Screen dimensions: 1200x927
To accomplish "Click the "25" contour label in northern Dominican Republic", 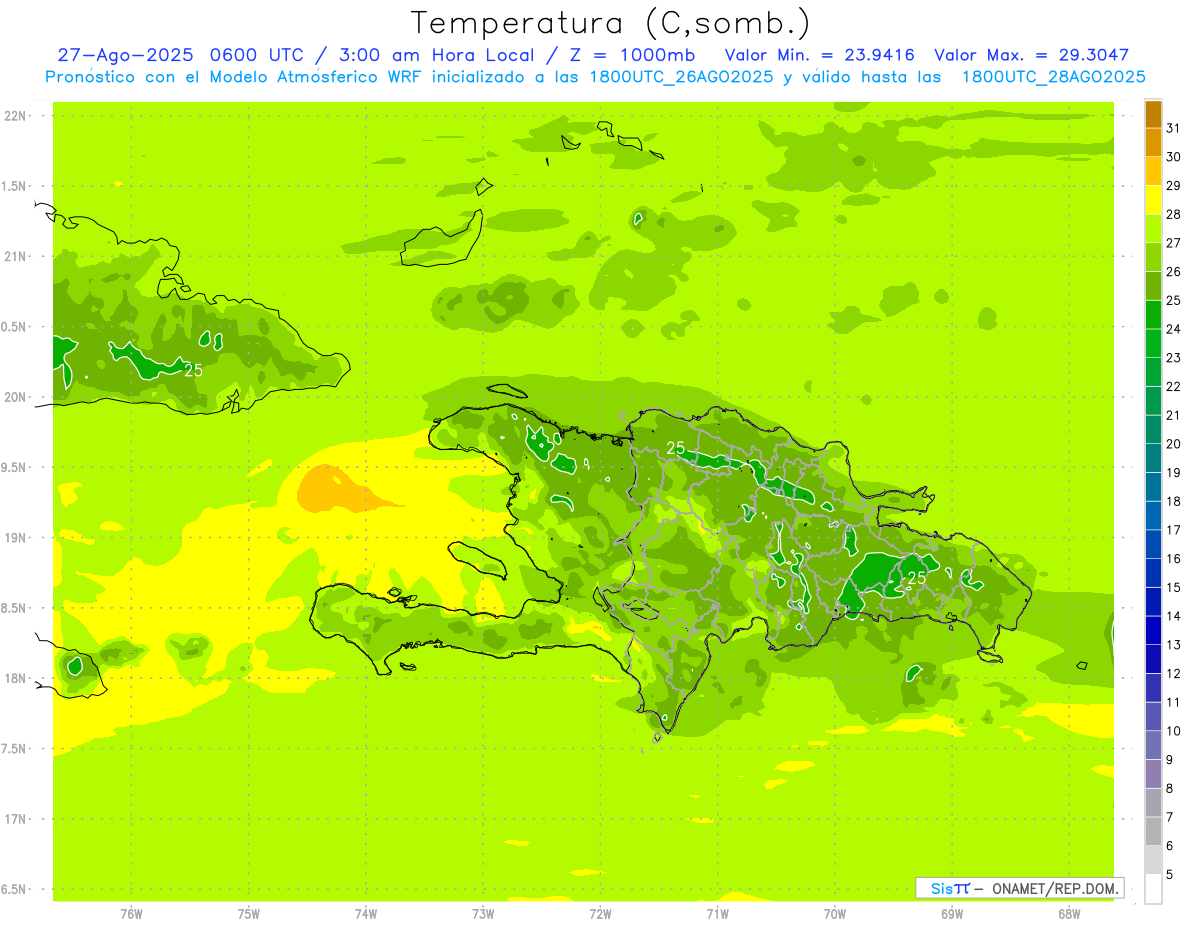I will 676,448.
